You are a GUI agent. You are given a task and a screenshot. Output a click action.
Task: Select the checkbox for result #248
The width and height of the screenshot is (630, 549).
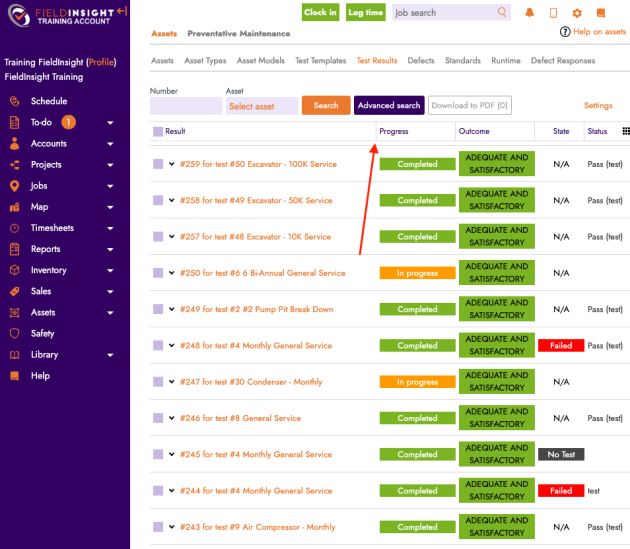coord(158,346)
